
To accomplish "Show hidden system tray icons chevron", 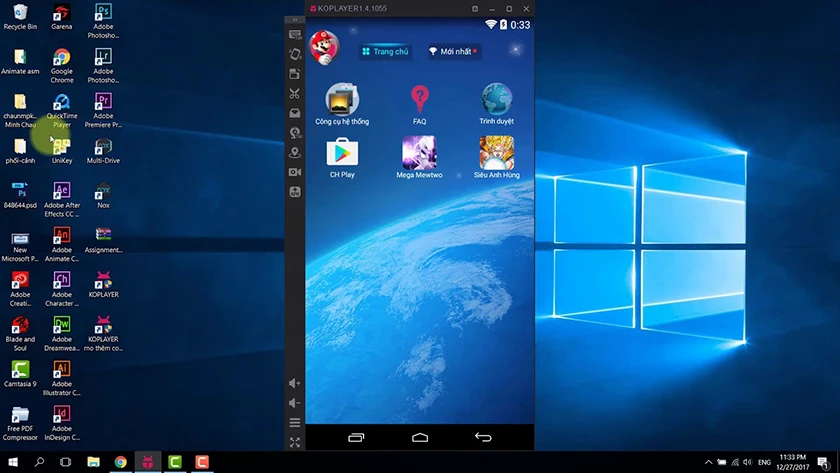I will point(708,462).
